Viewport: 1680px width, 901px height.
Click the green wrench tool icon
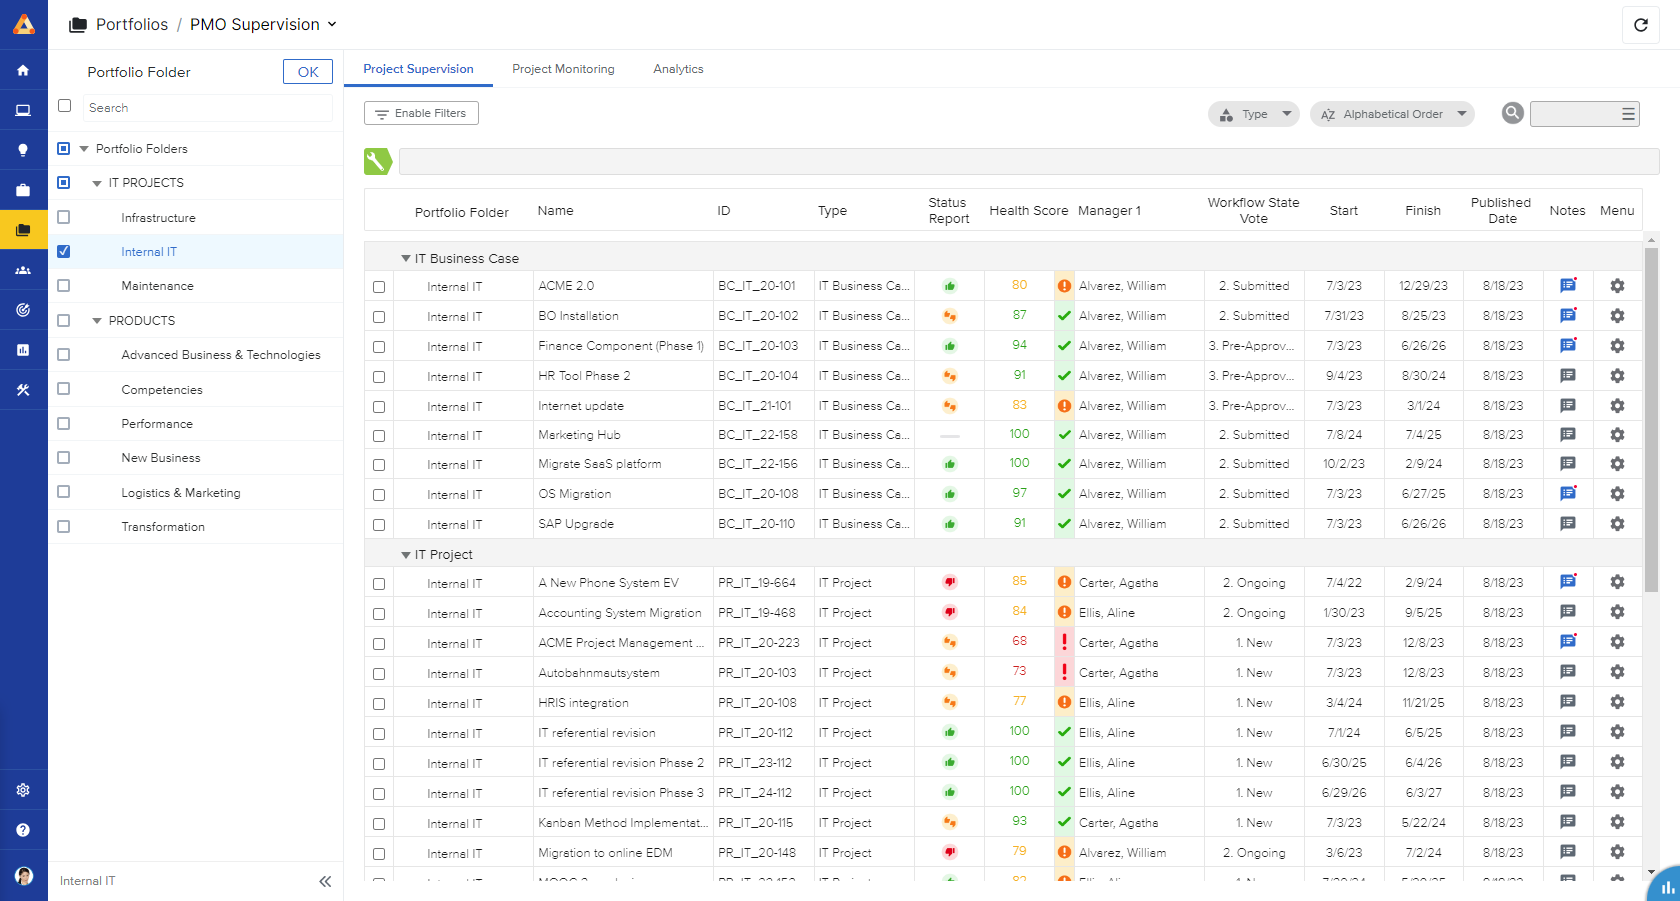tap(378, 161)
